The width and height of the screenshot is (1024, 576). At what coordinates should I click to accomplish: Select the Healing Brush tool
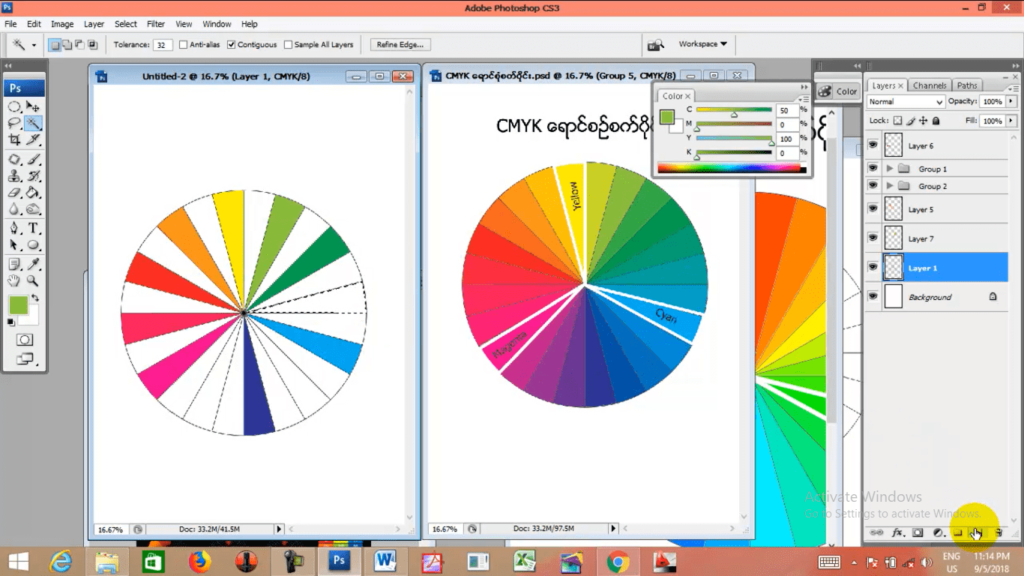(x=14, y=159)
